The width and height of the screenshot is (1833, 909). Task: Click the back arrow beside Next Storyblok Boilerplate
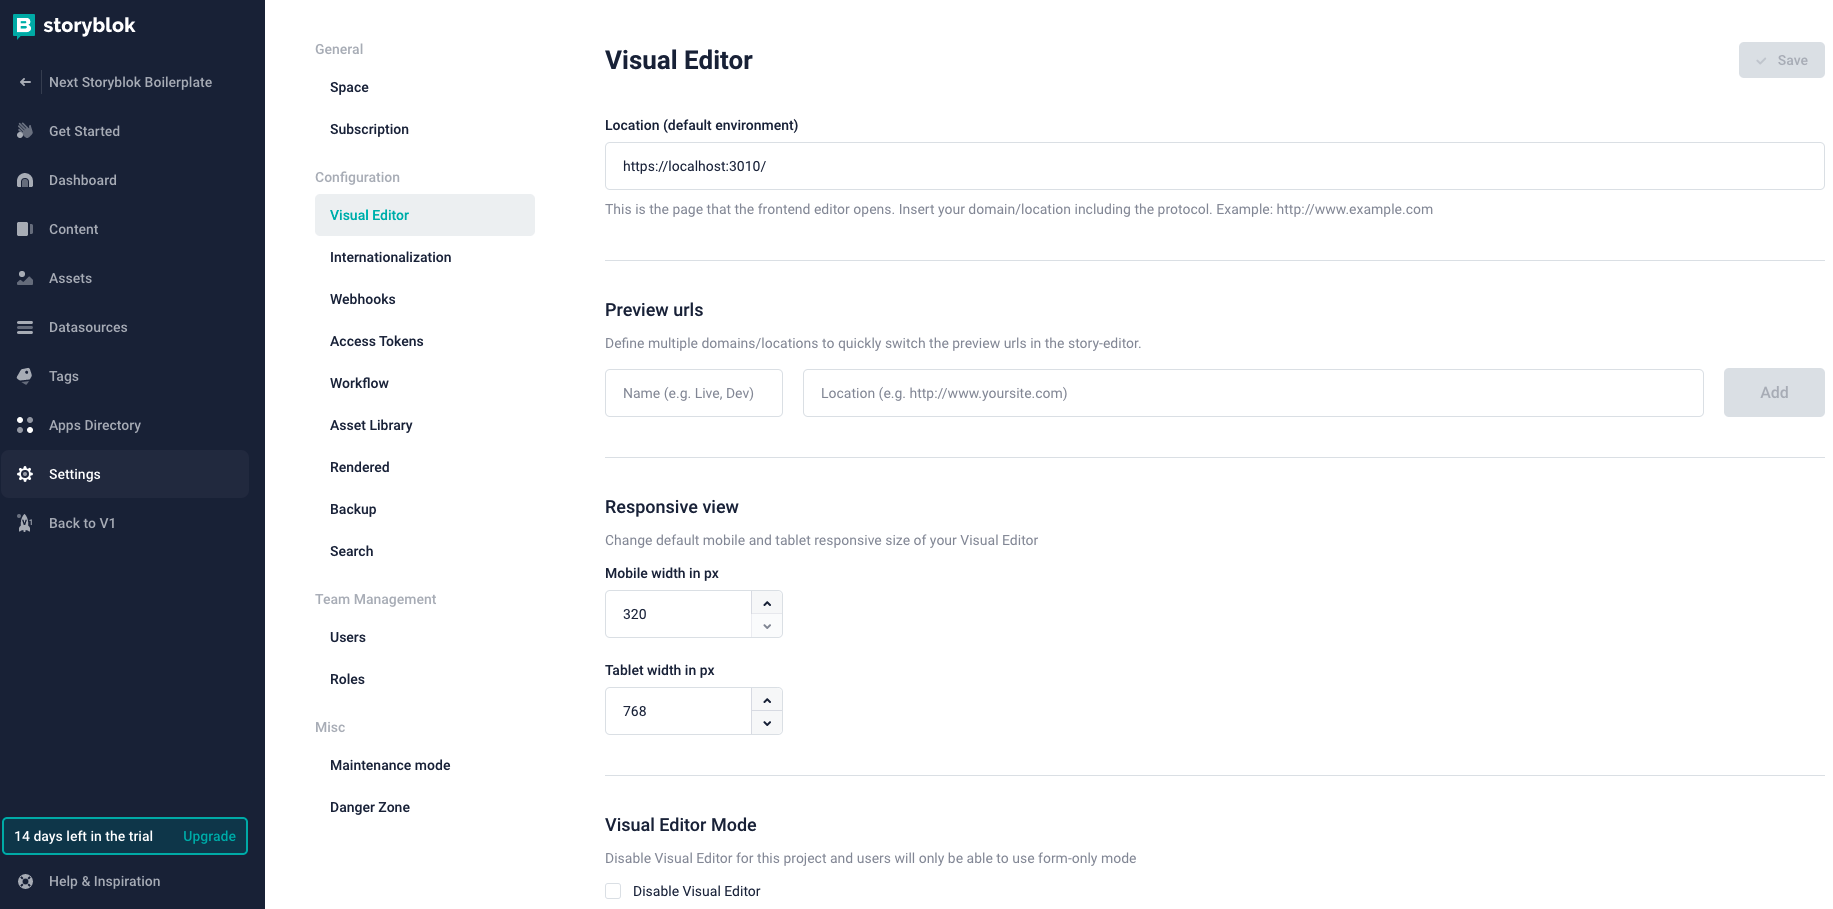pyautogui.click(x=25, y=82)
